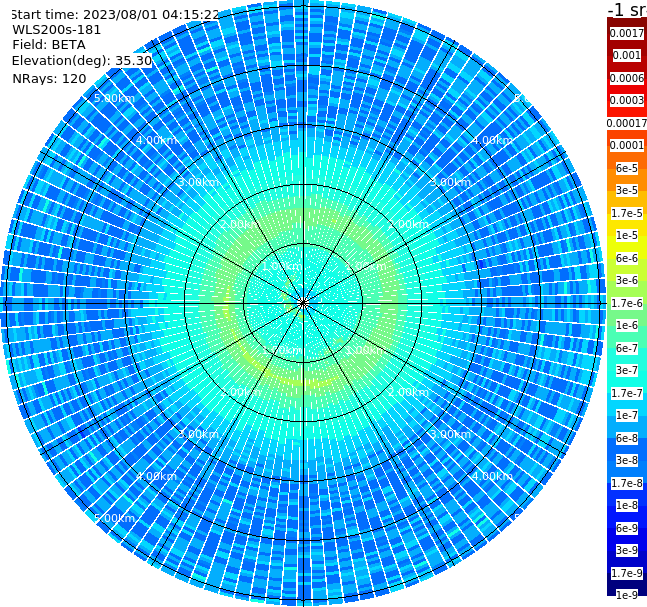Select the lower-left 4.00km range ring label
Viewport: 647px width, 607px height.
(x=156, y=476)
